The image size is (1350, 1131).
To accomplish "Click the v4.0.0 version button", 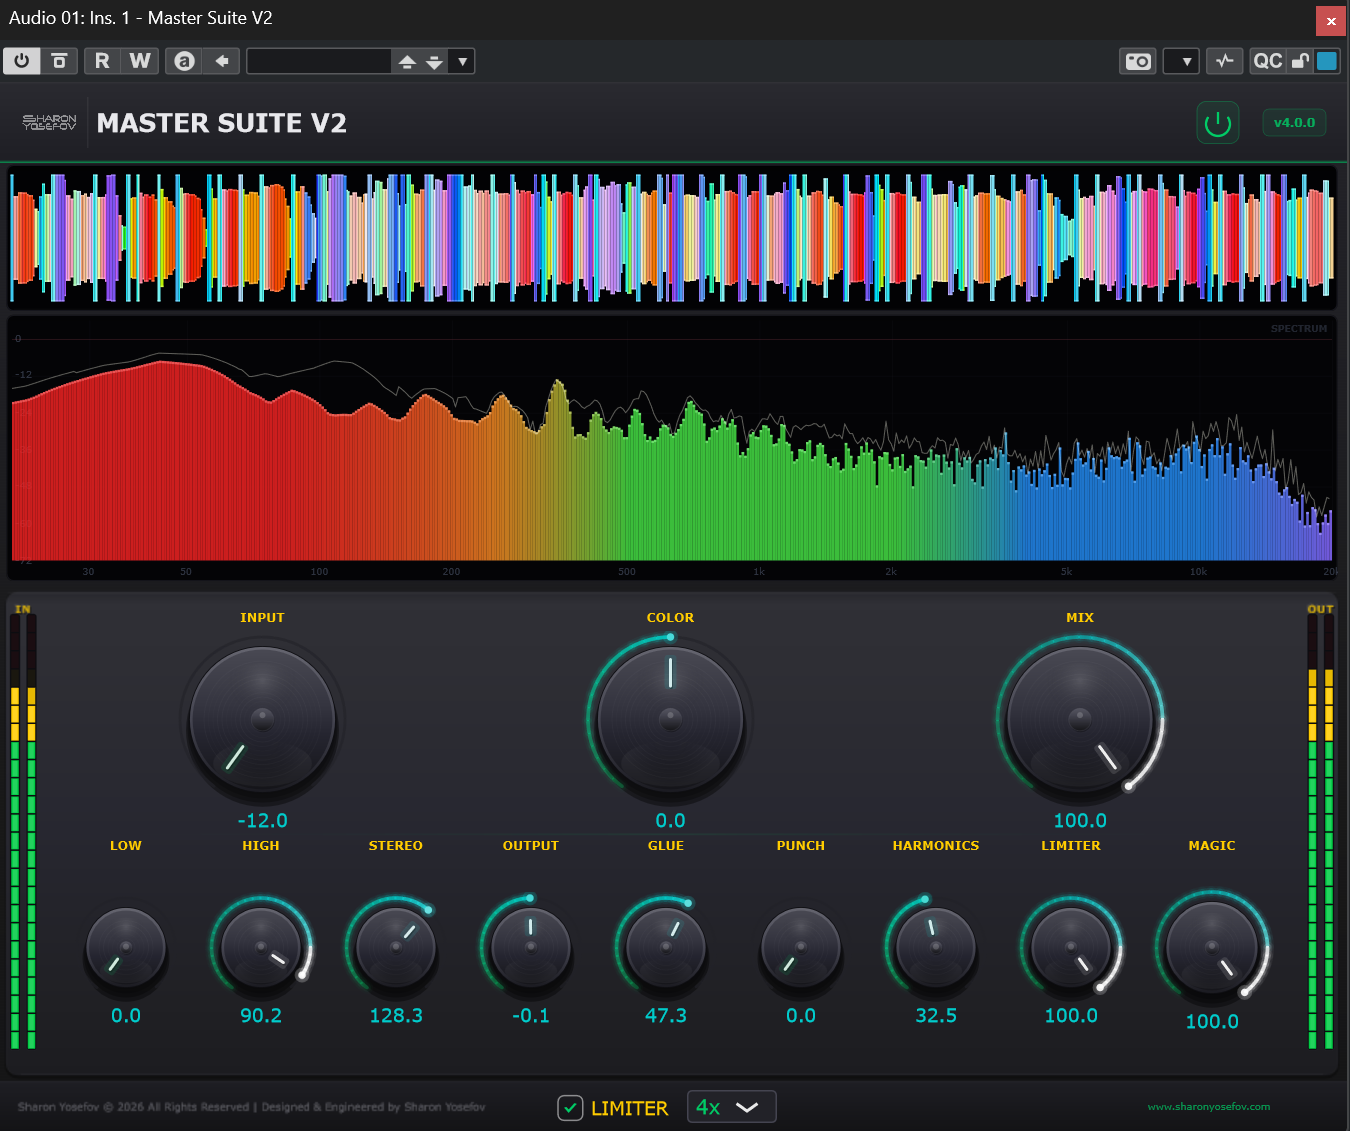I will click(1294, 122).
